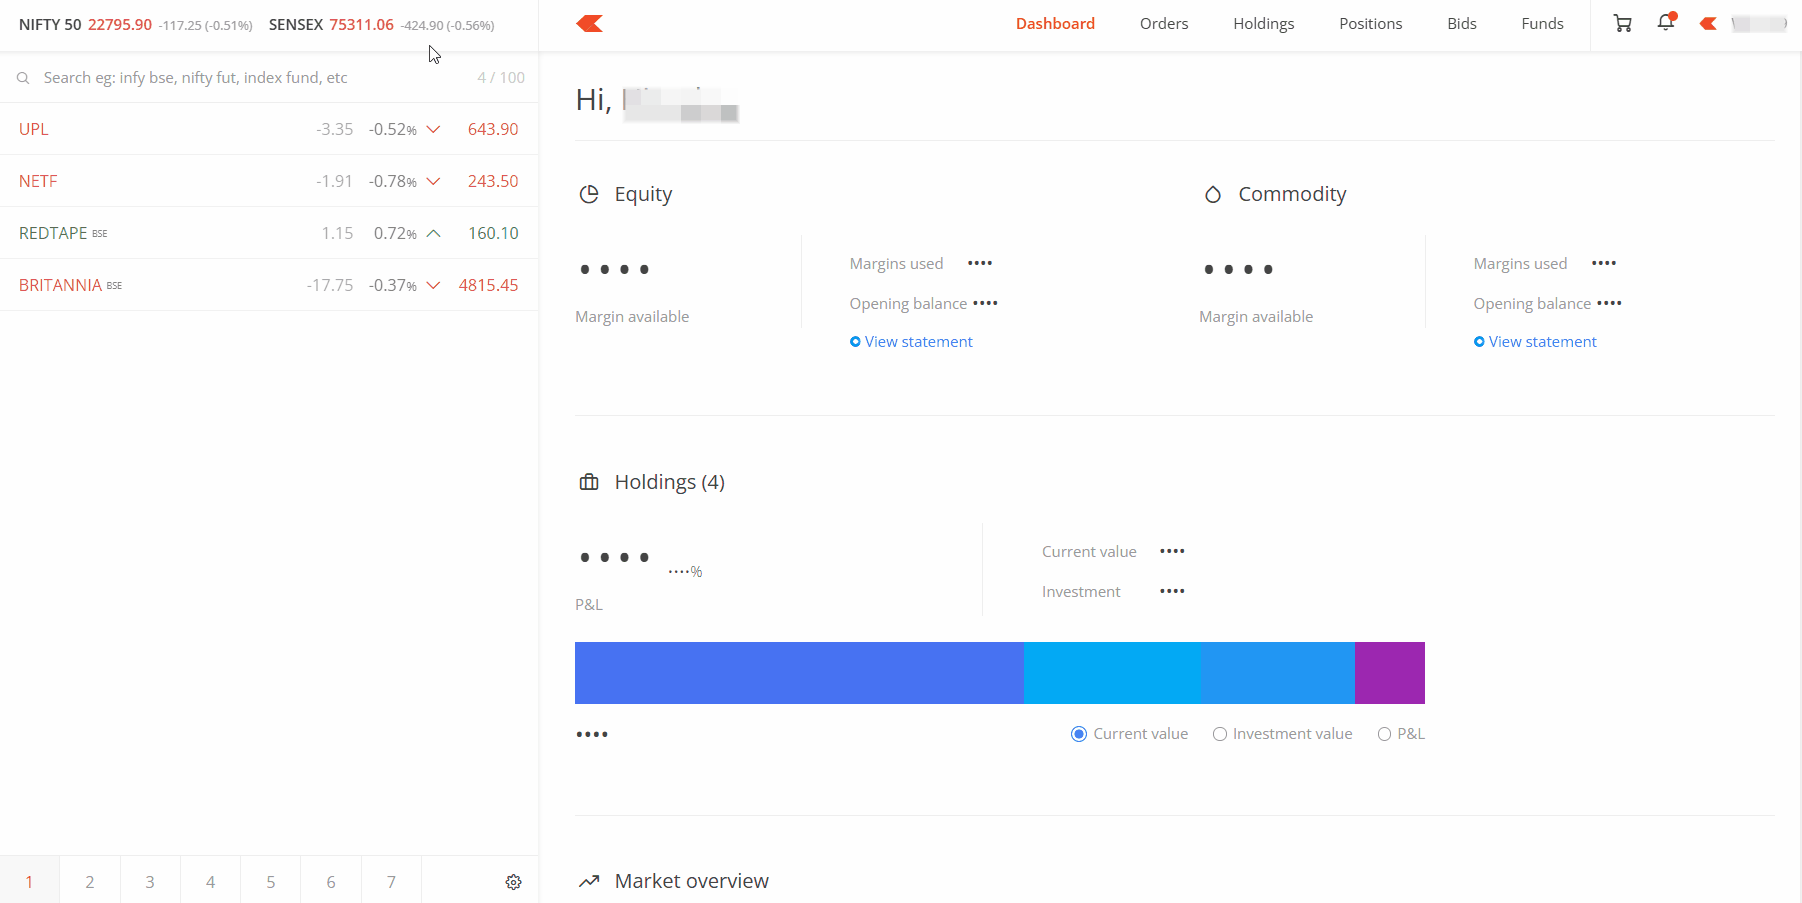Click the BRITANNIA down-arrow indicator
Image resolution: width=1802 pixels, height=903 pixels.
click(x=433, y=285)
